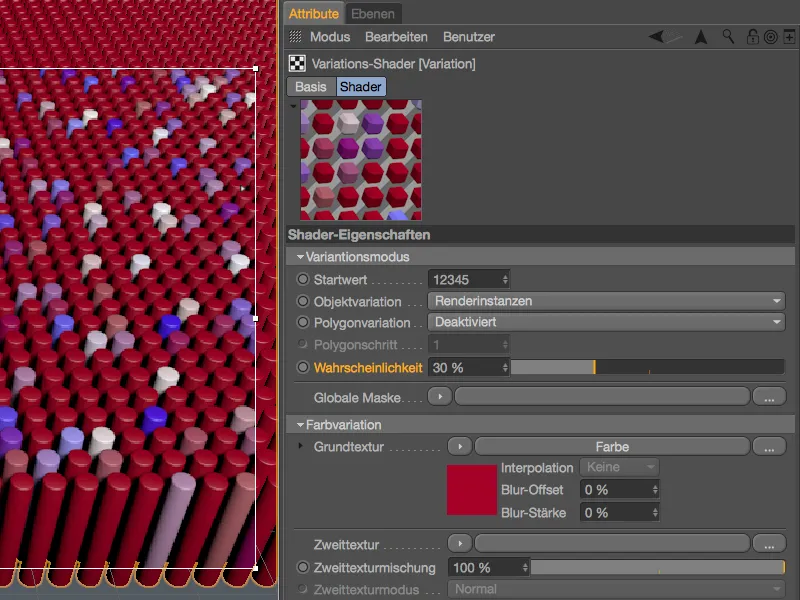Click the magnifier search icon
Viewport: 800px width, 600px height.
[728, 37]
